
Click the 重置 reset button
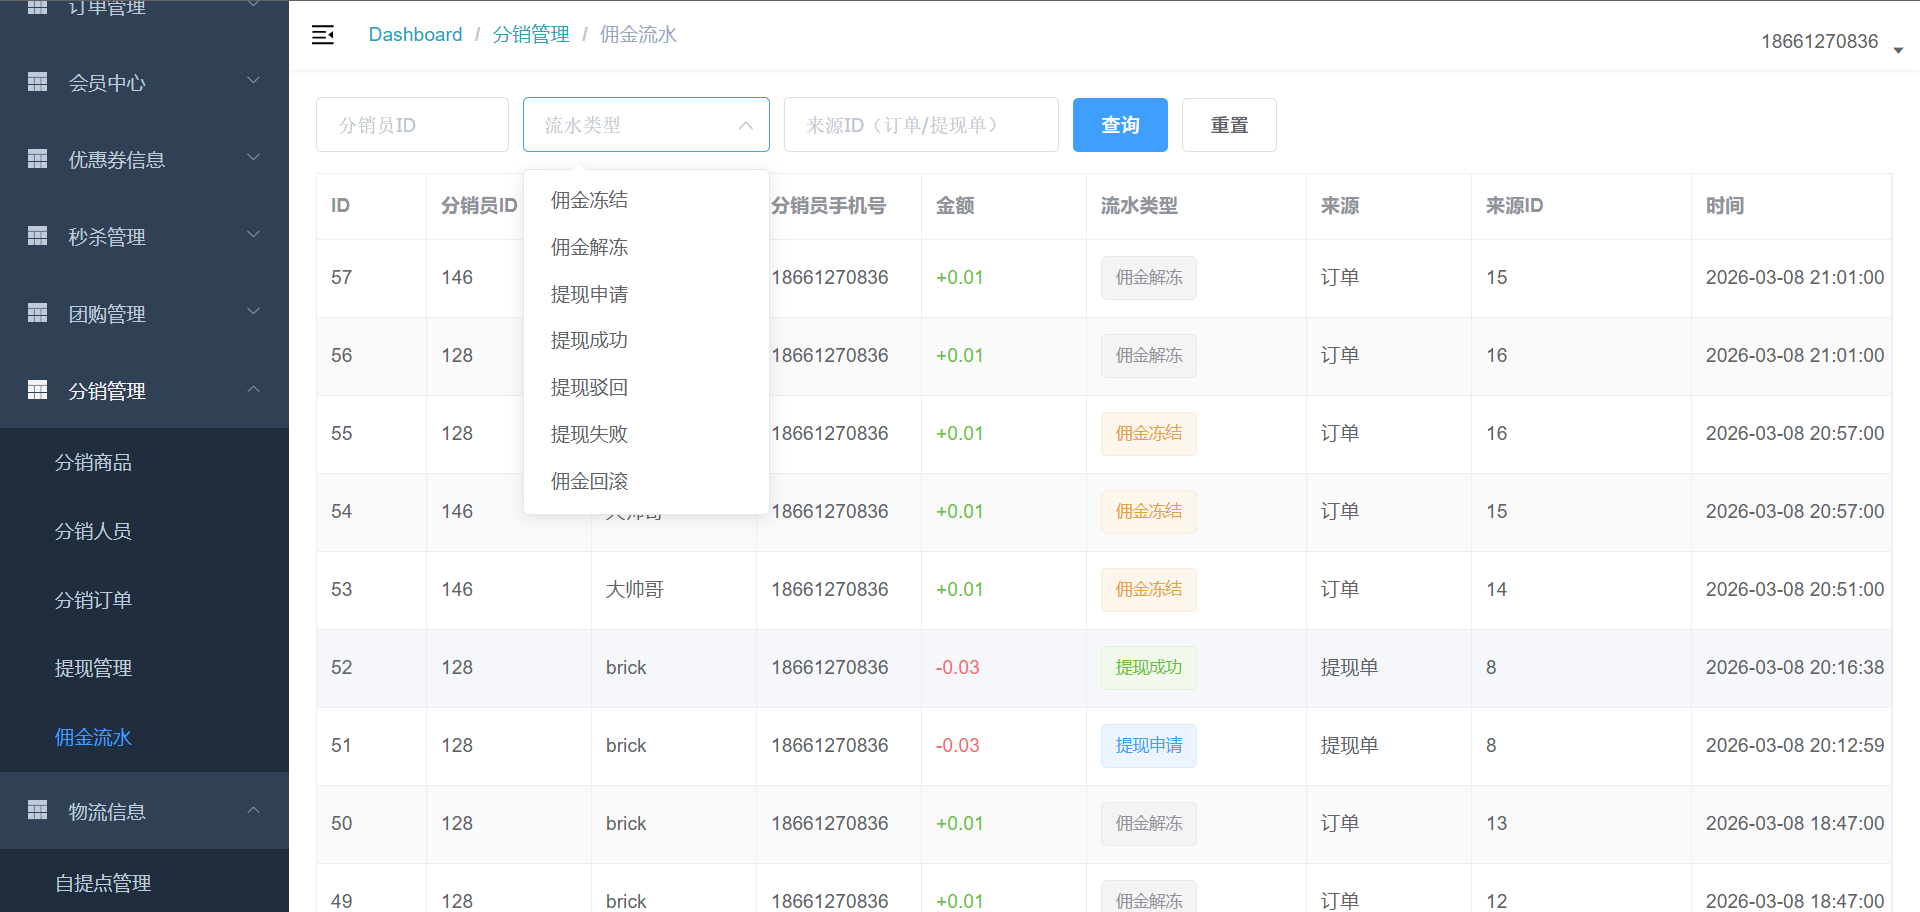[1229, 125]
